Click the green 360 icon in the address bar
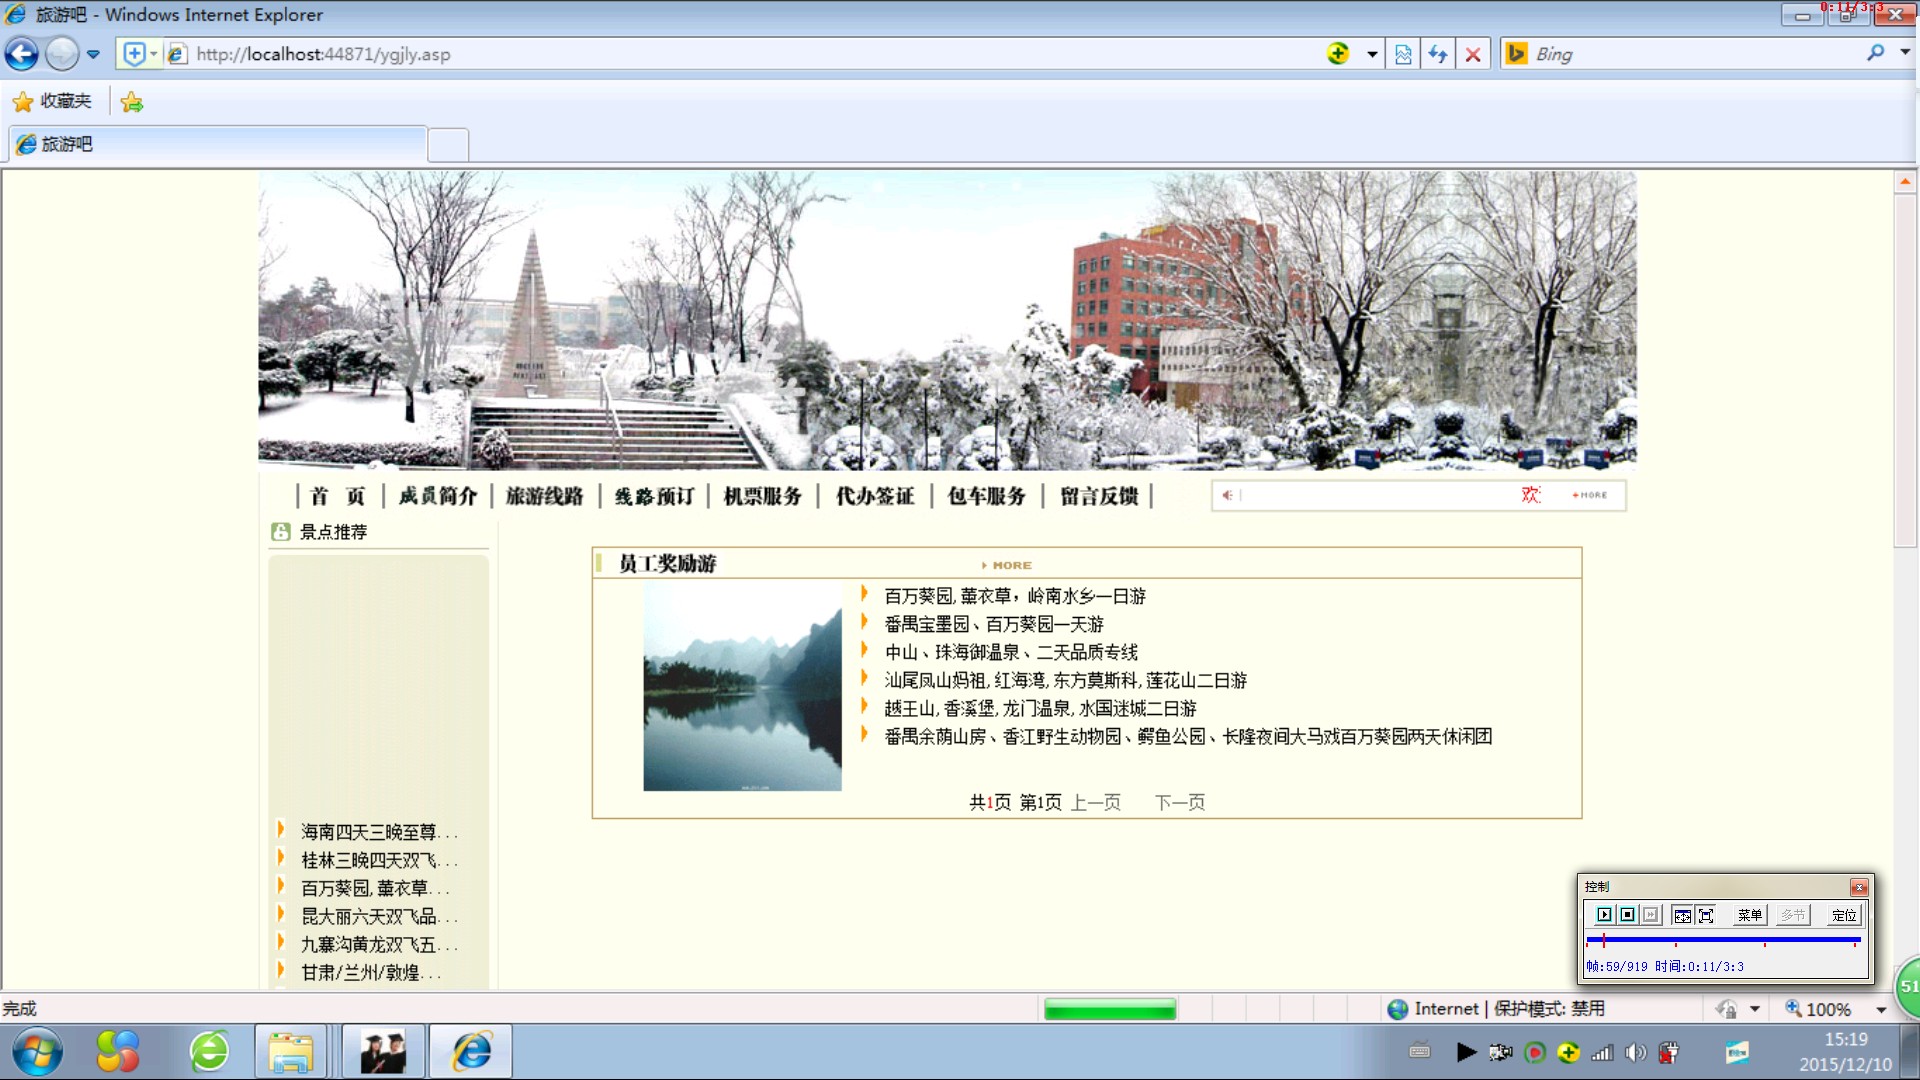1920x1080 pixels. click(1338, 53)
